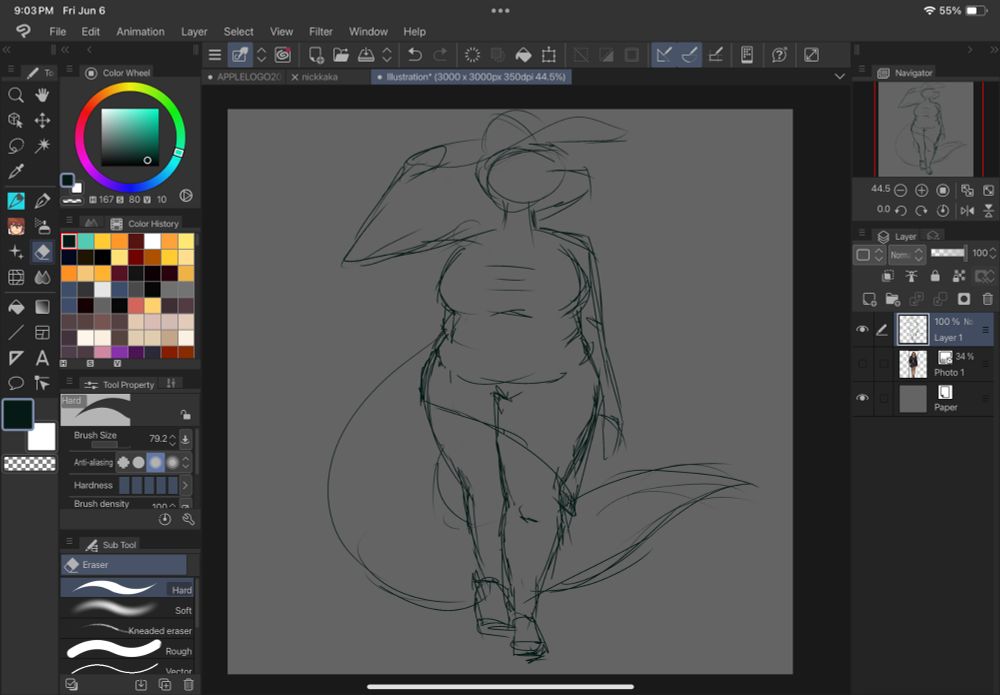This screenshot has height=695, width=1000.
Task: Expand the canvas tab list chevron
Action: point(840,77)
